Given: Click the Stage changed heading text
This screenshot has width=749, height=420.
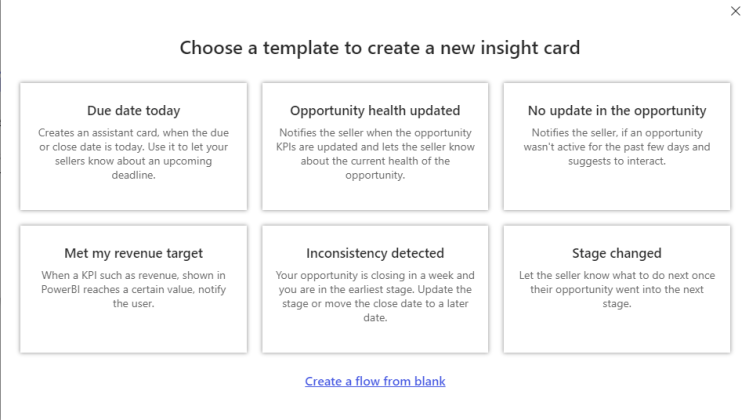Looking at the screenshot, I should (617, 253).
